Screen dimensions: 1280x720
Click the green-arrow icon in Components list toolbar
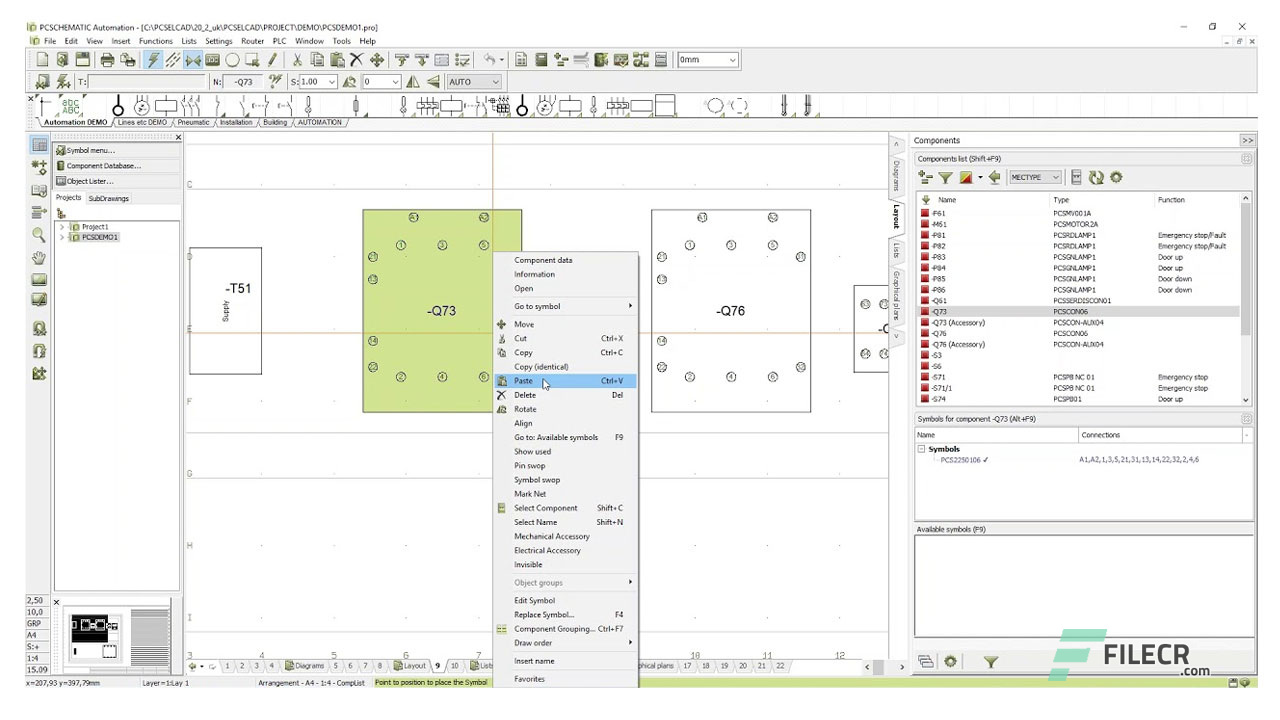pyautogui.click(x=994, y=177)
